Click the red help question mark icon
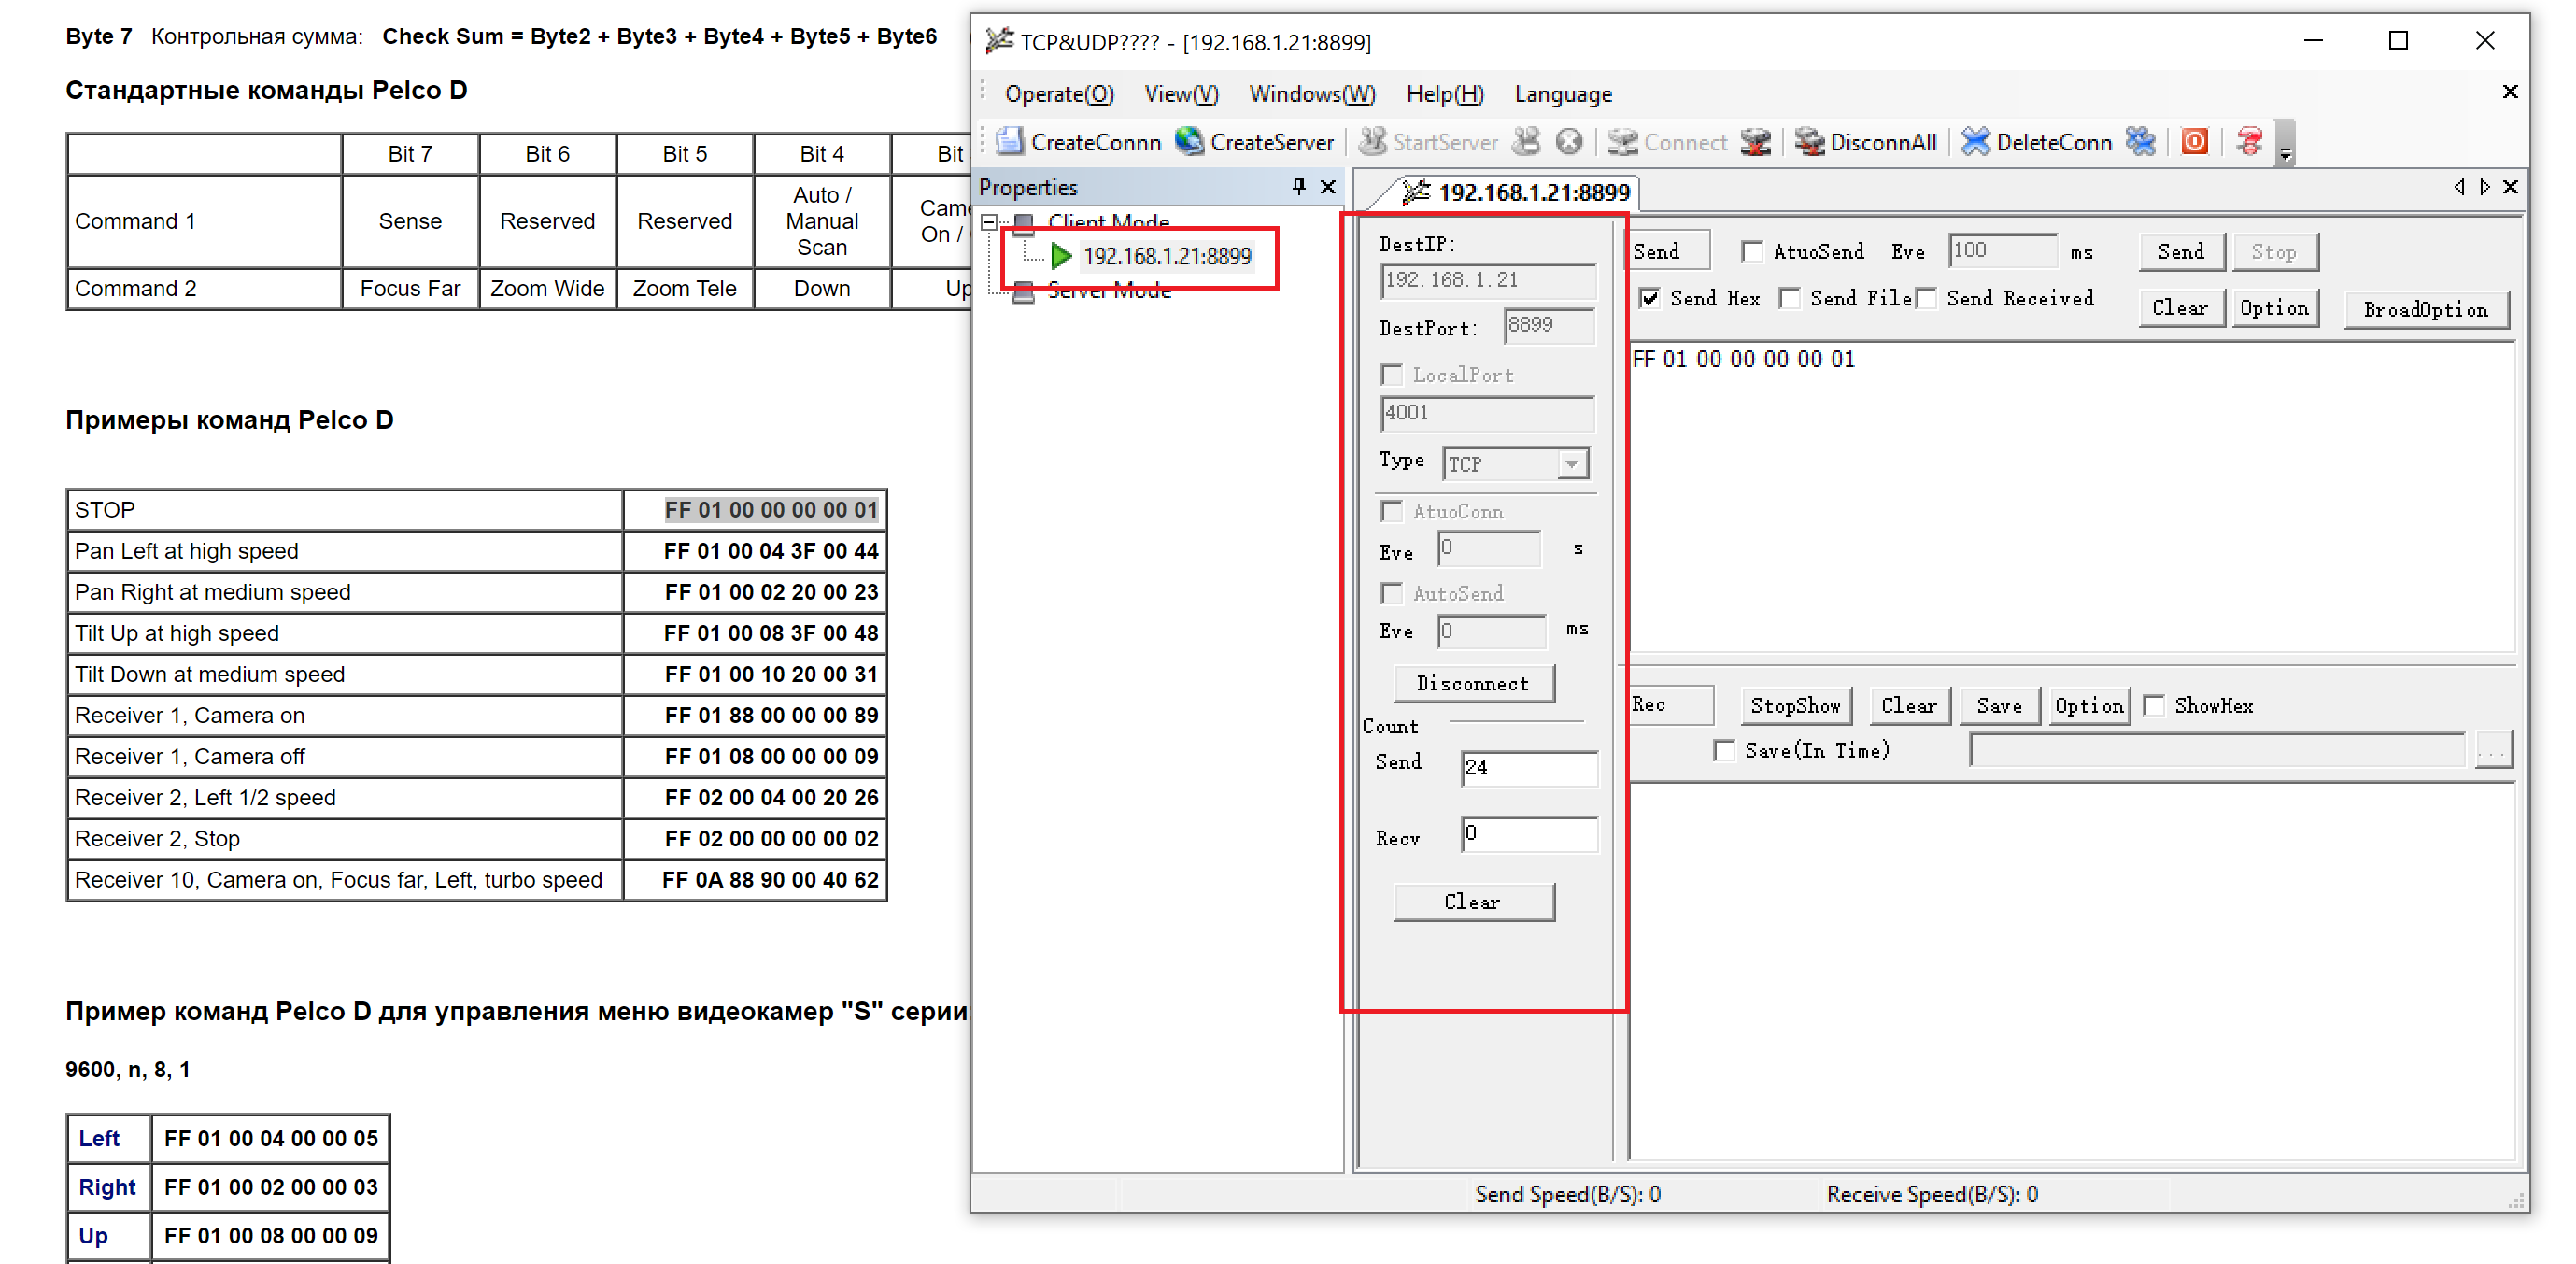Viewport: 2576px width, 1264px height. (2249, 142)
